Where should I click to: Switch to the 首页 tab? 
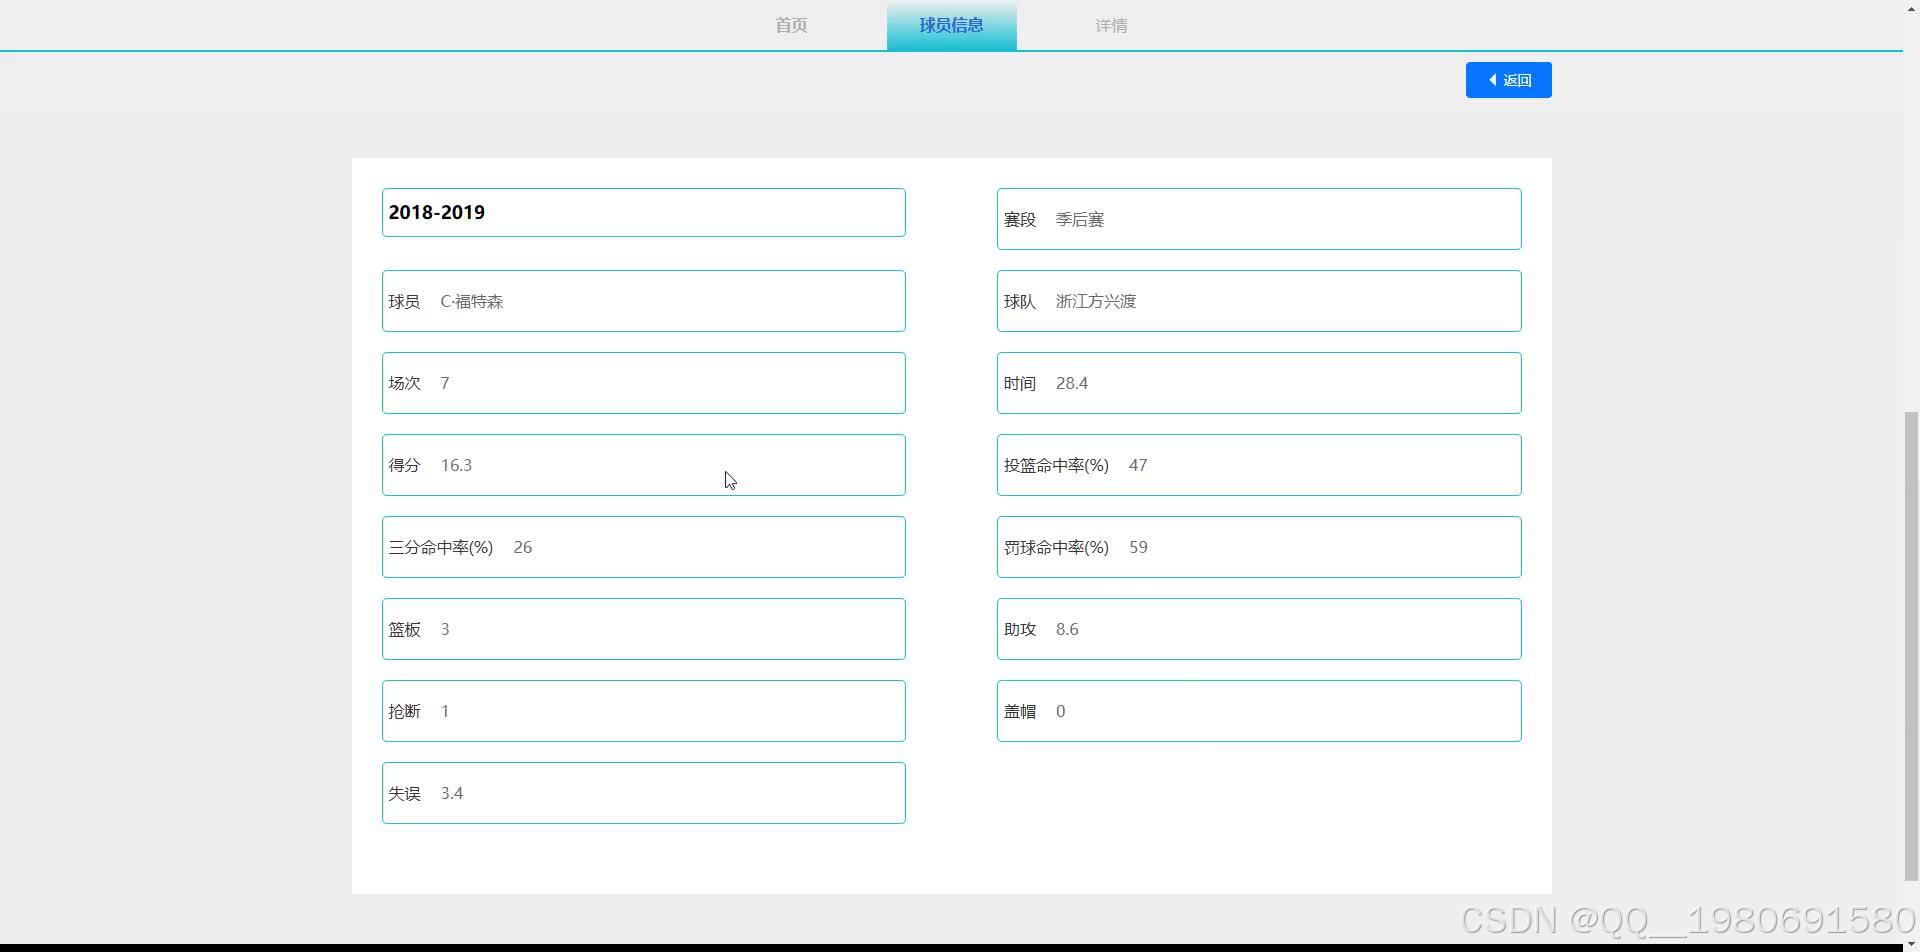click(790, 25)
